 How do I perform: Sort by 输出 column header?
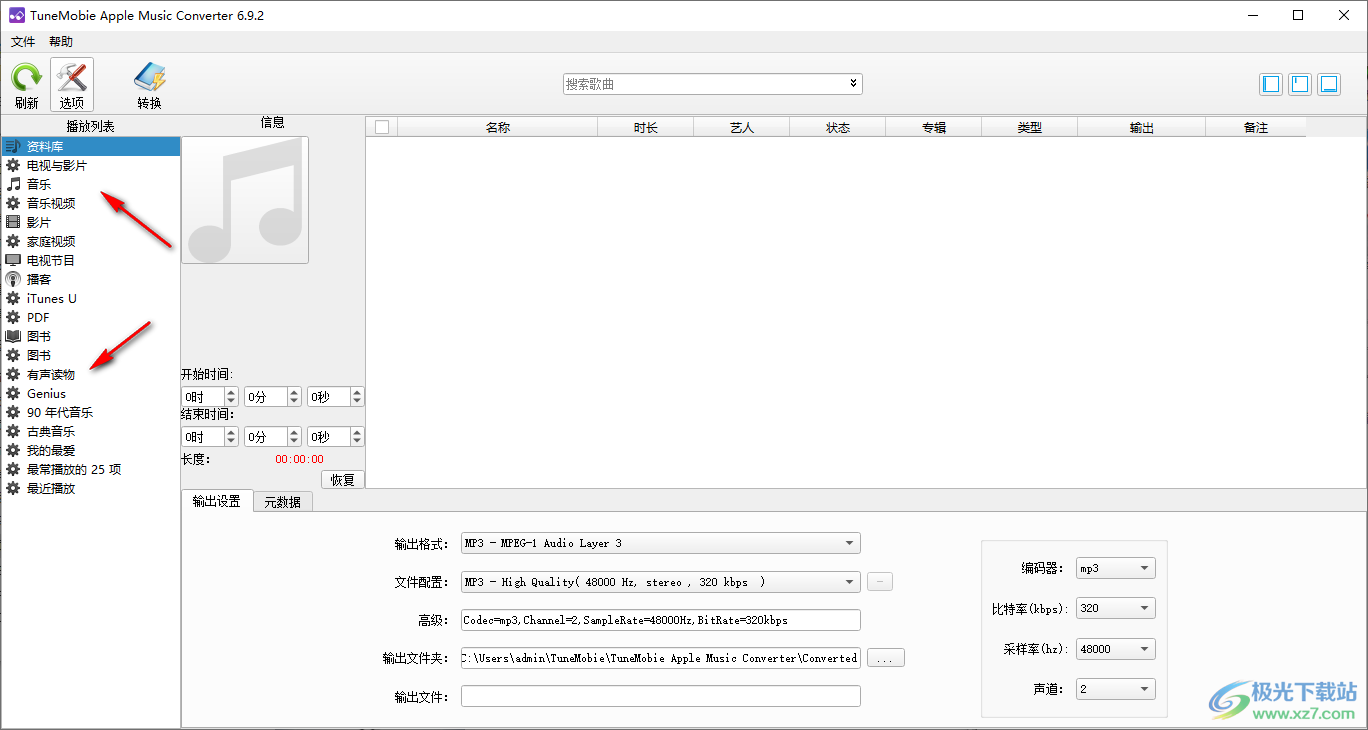[1142, 127]
